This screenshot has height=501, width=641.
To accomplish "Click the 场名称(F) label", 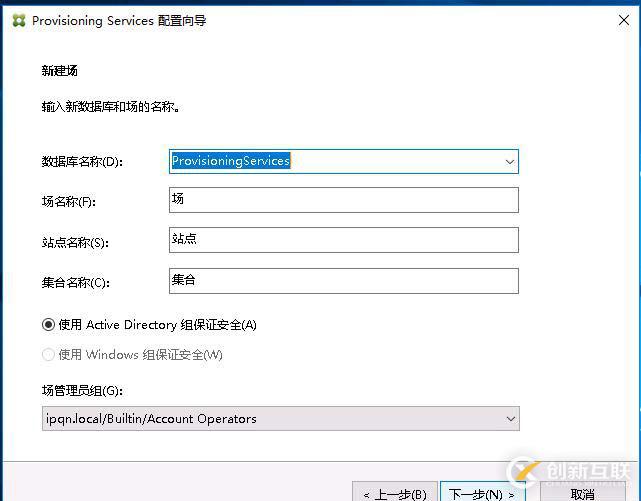I will tap(71, 202).
